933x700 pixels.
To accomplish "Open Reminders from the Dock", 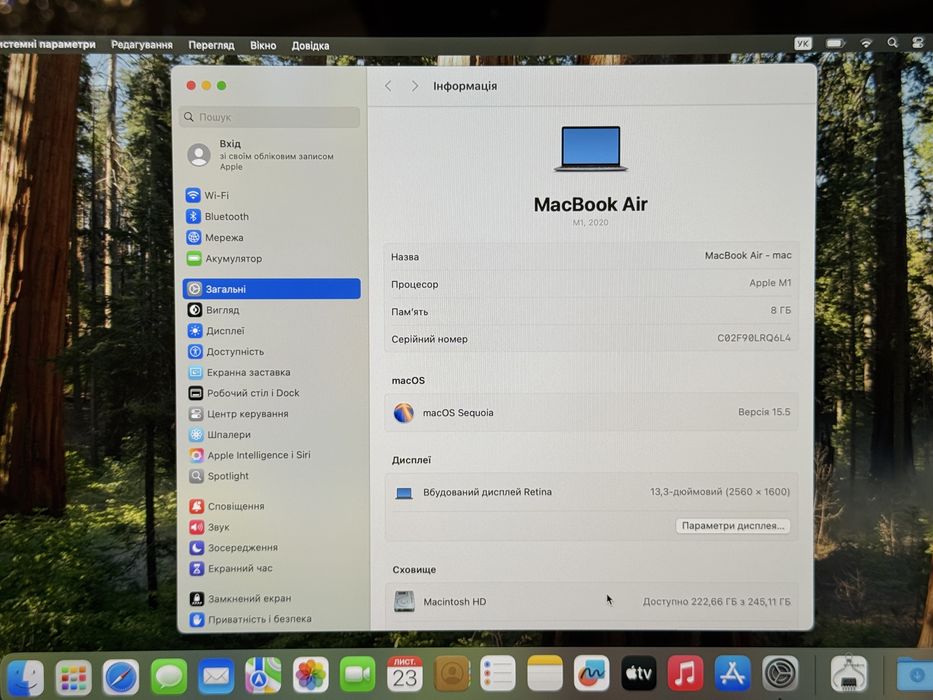I will click(498, 674).
